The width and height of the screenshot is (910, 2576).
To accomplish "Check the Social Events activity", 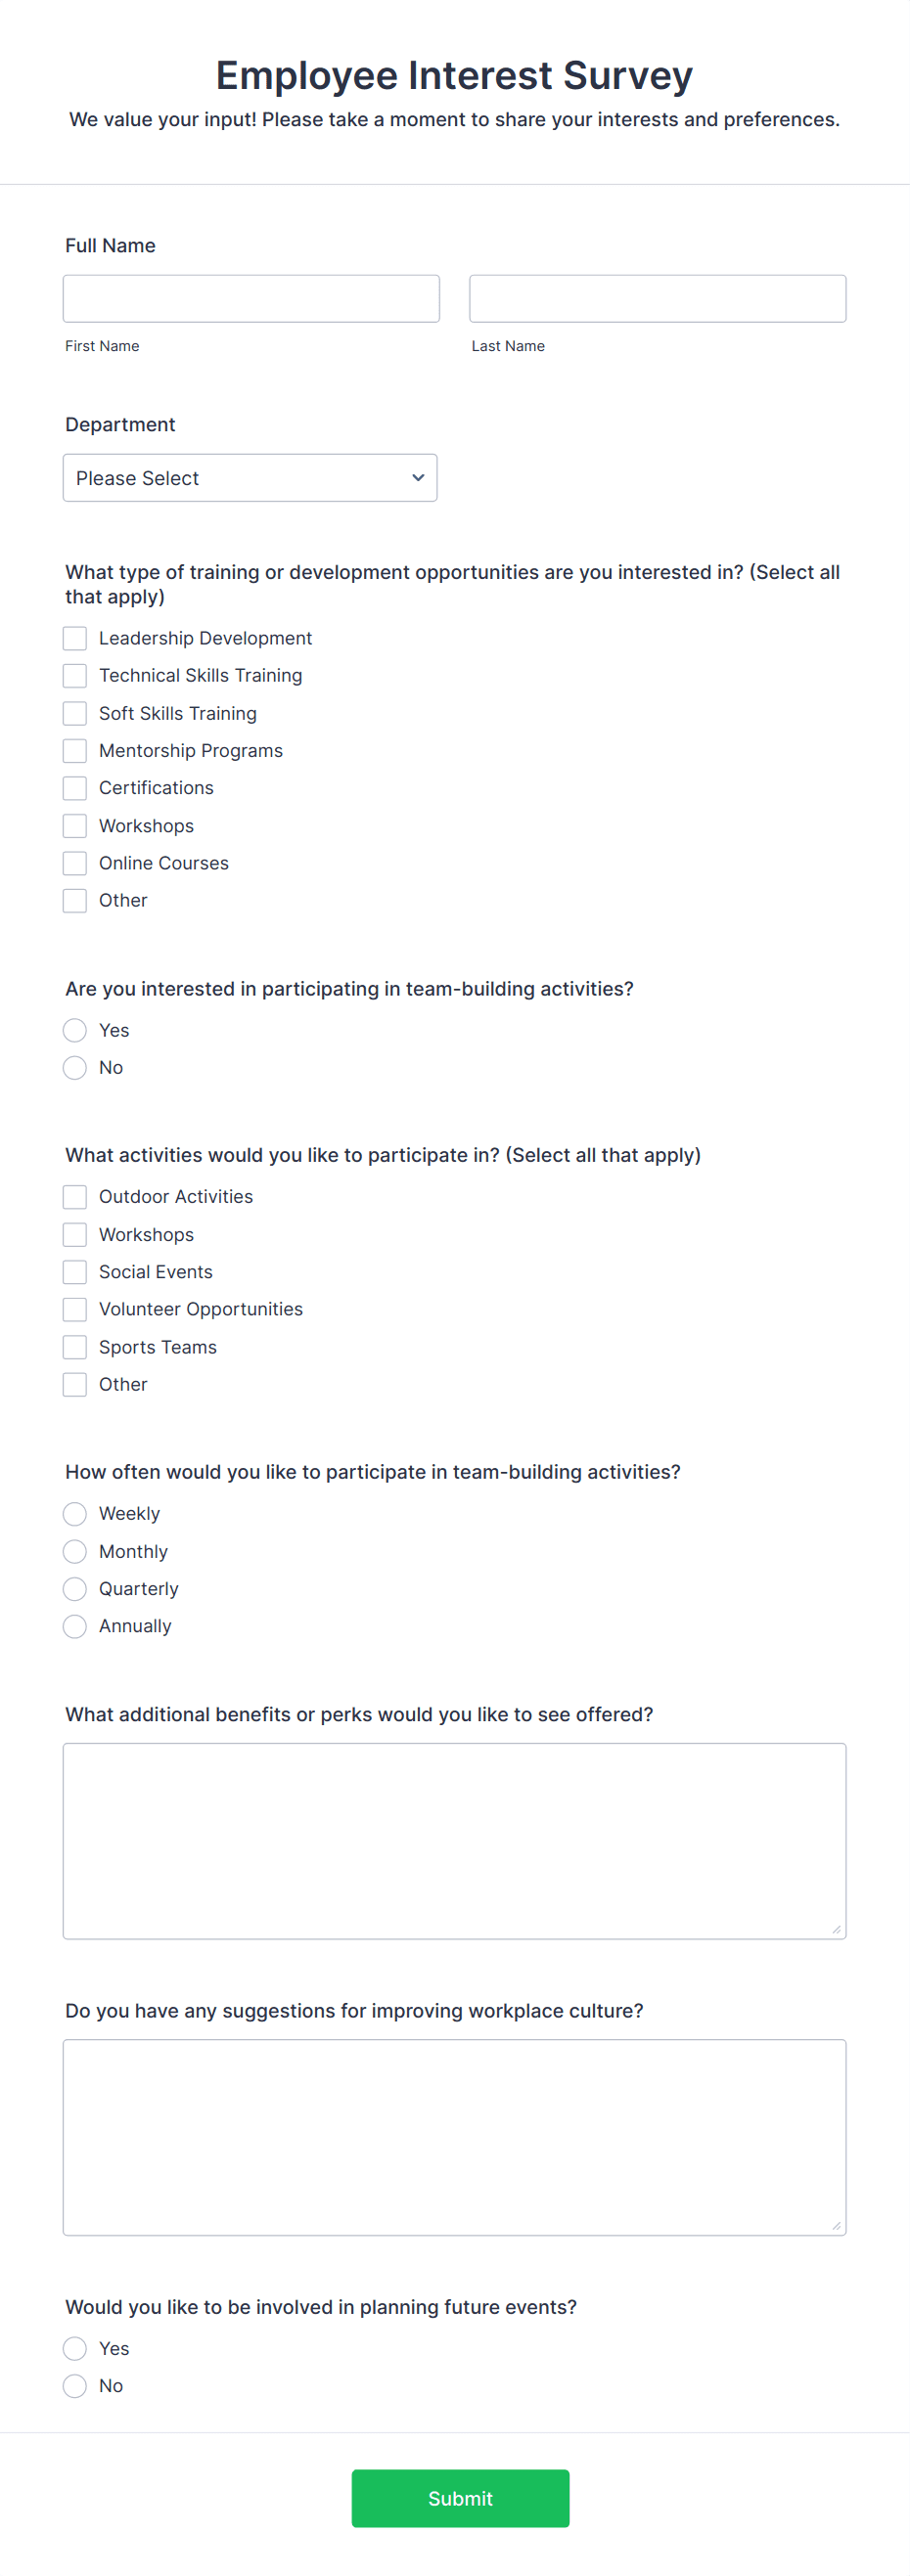I will point(74,1271).
